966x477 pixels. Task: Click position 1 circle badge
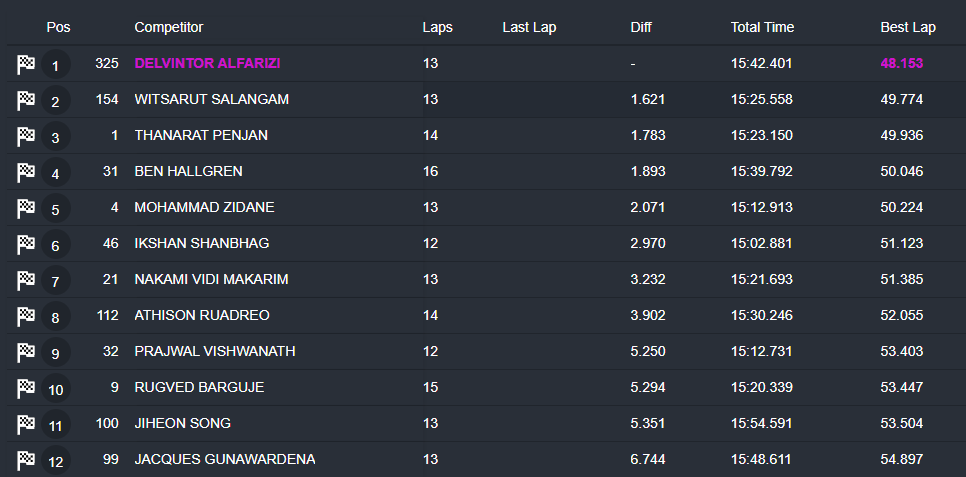click(x=56, y=66)
